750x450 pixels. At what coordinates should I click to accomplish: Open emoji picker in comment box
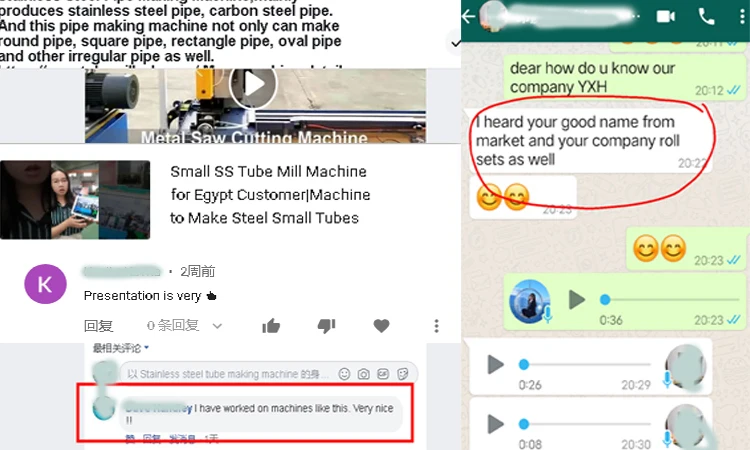[344, 374]
